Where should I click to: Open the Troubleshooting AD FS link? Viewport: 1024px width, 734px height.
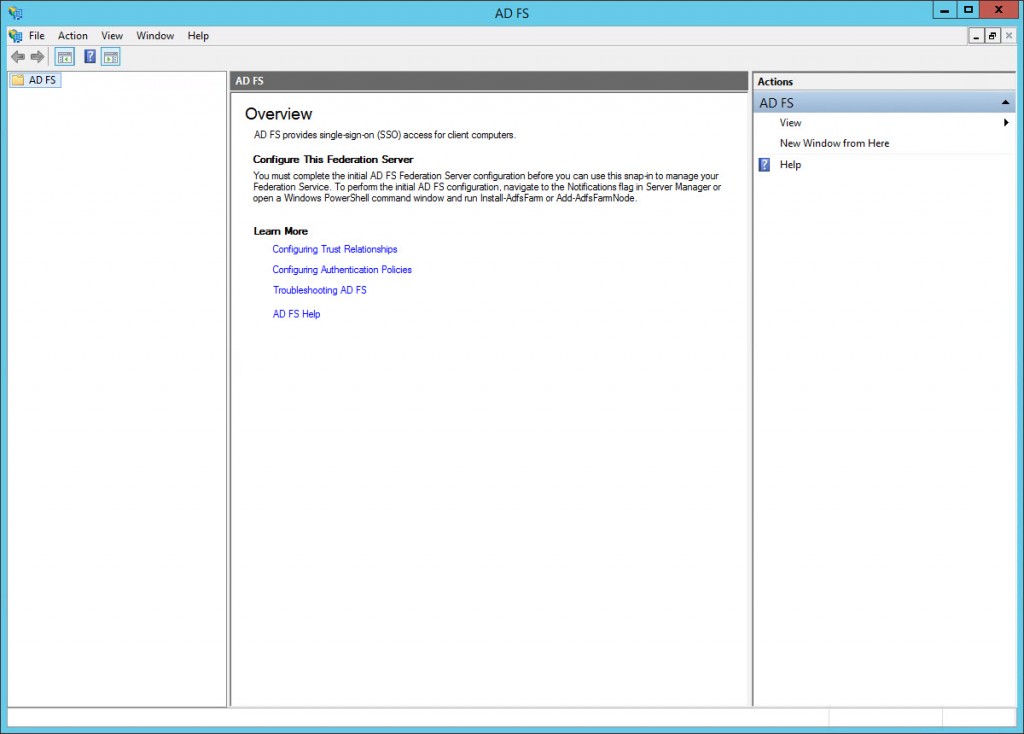pos(320,290)
